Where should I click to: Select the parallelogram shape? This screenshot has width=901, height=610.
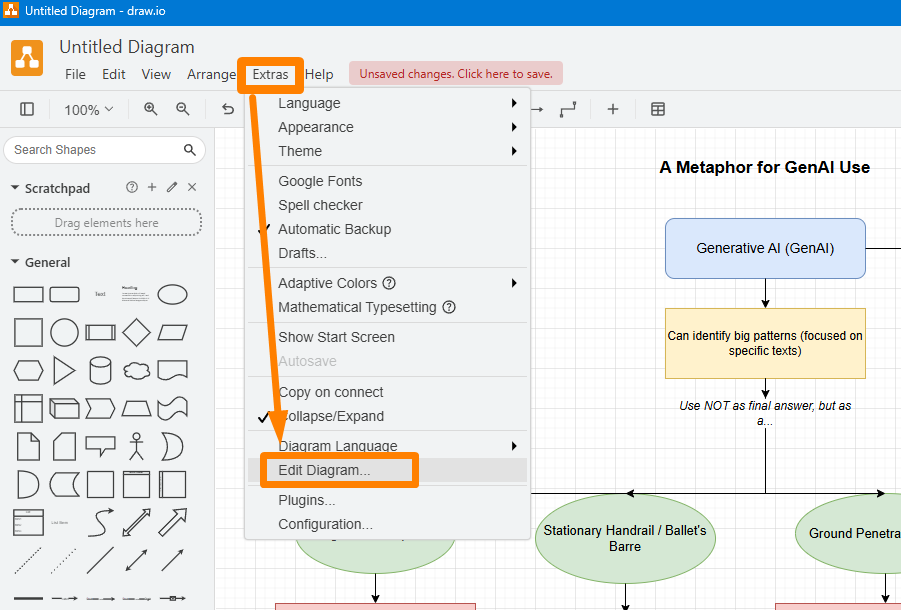(x=172, y=333)
